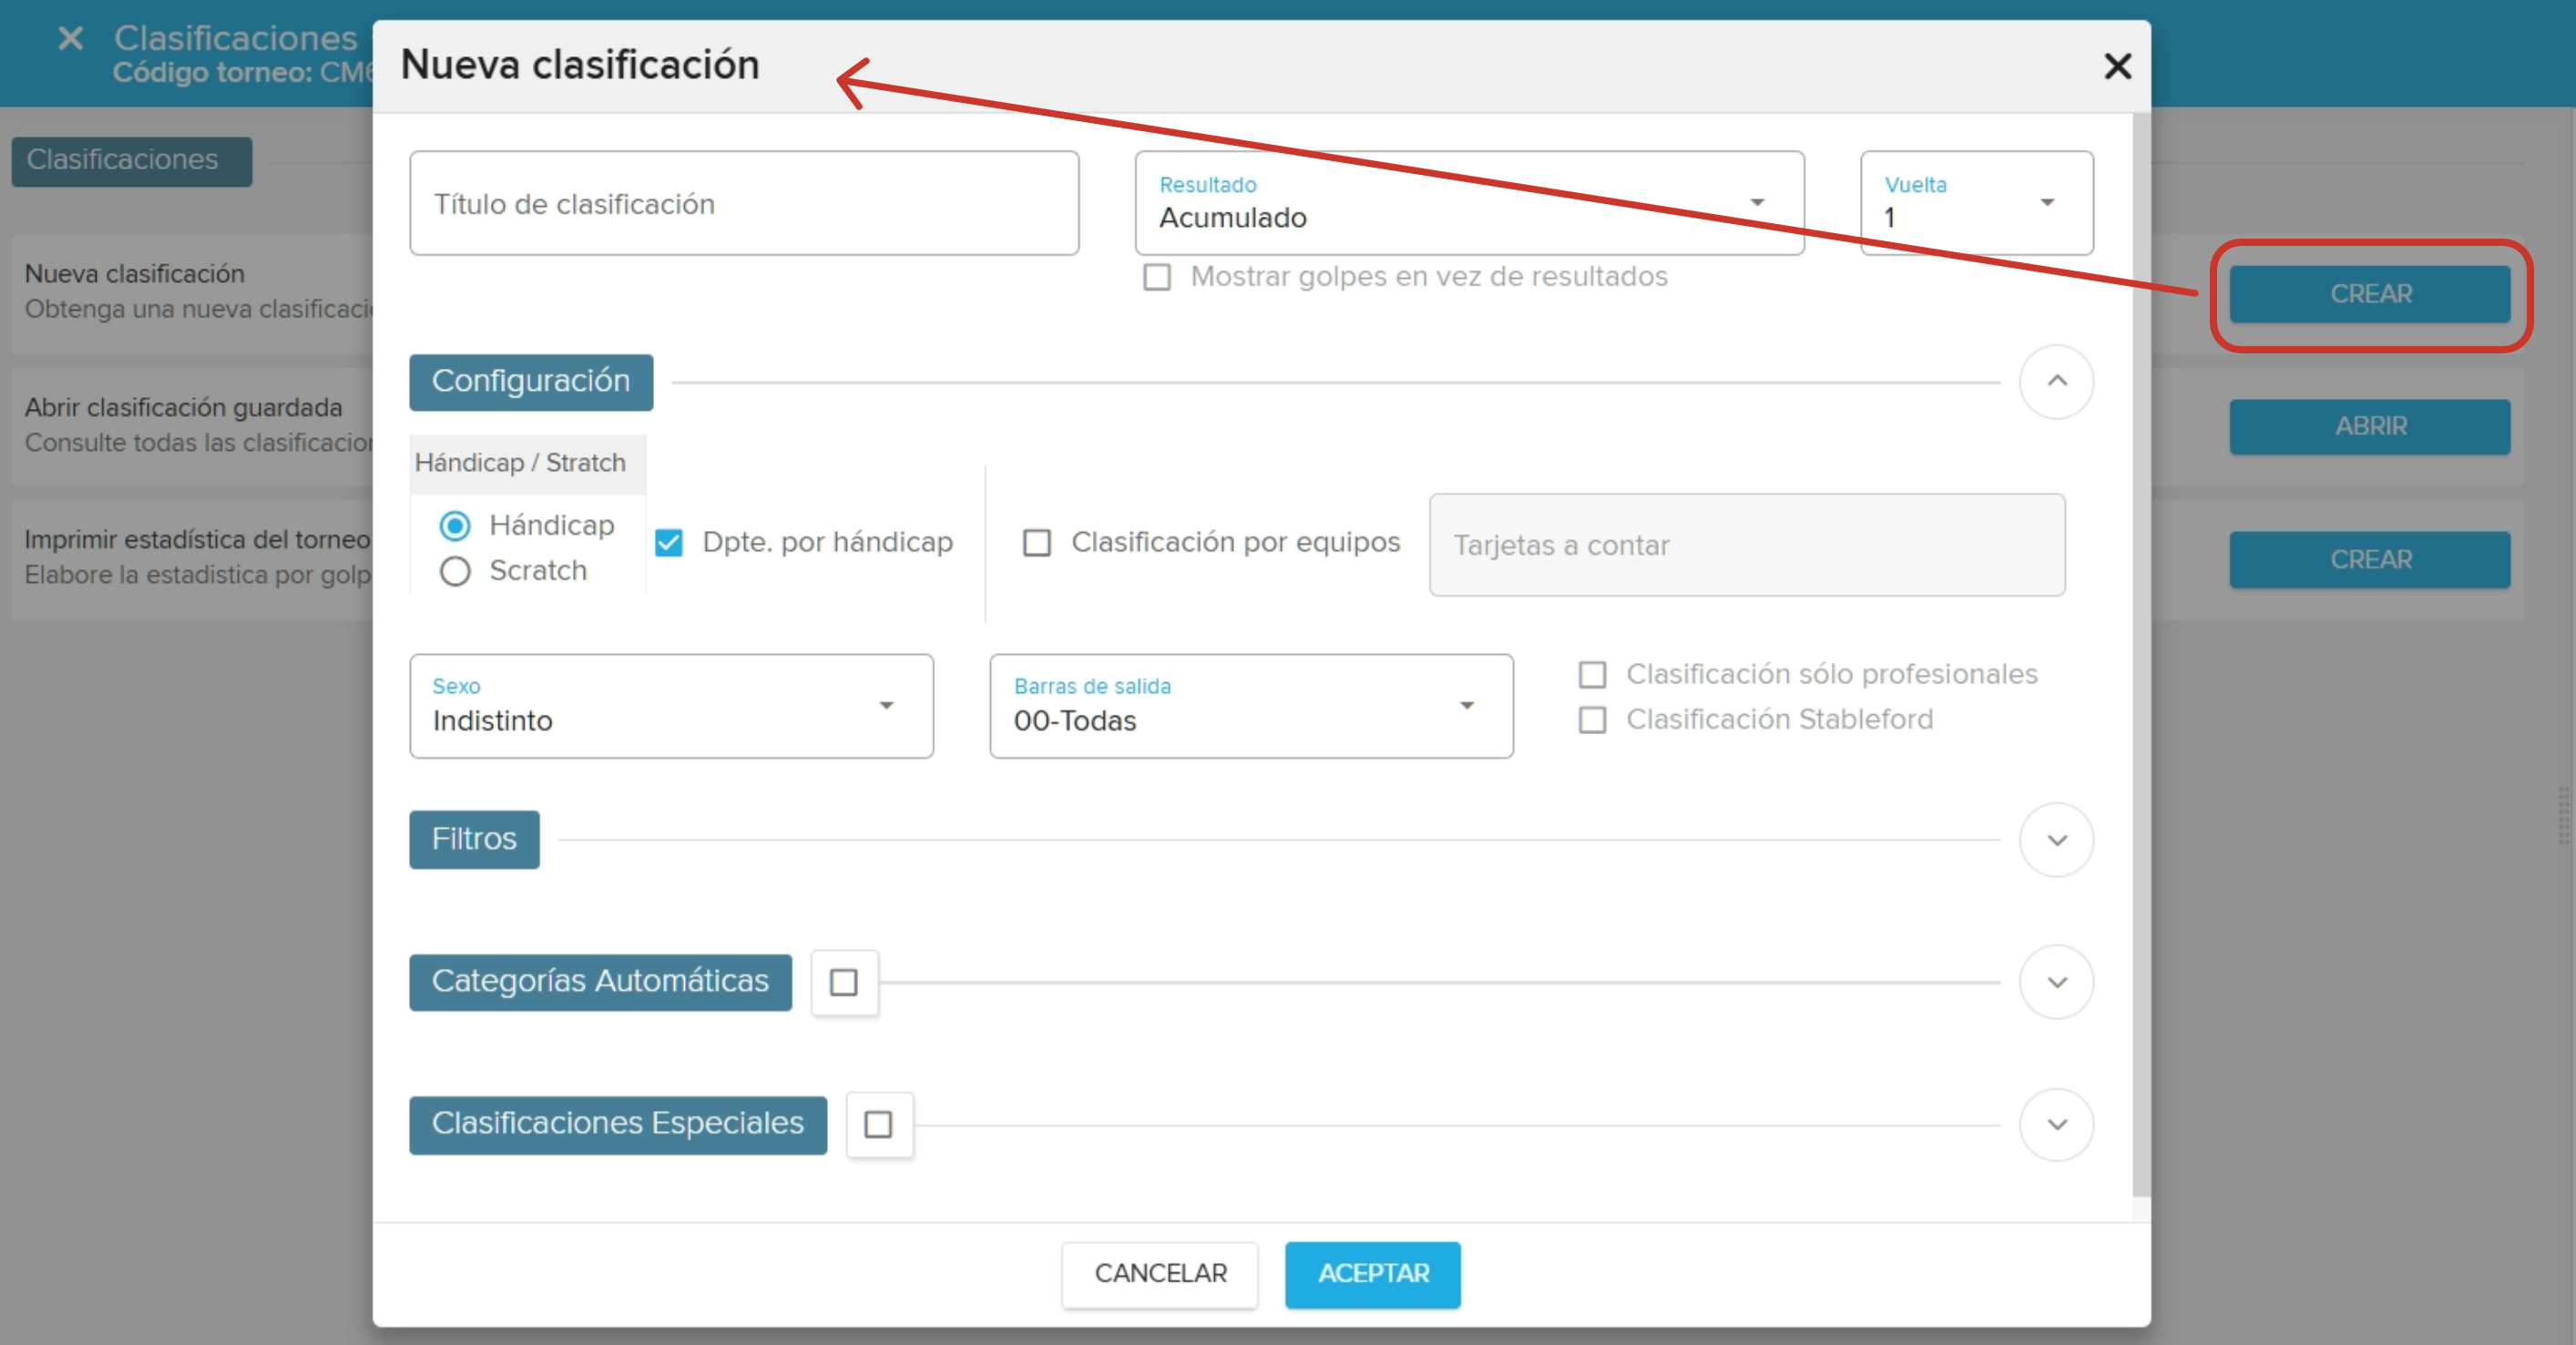This screenshot has width=2576, height=1345.
Task: Click the Categorías Automáticas section header
Action: click(600, 982)
